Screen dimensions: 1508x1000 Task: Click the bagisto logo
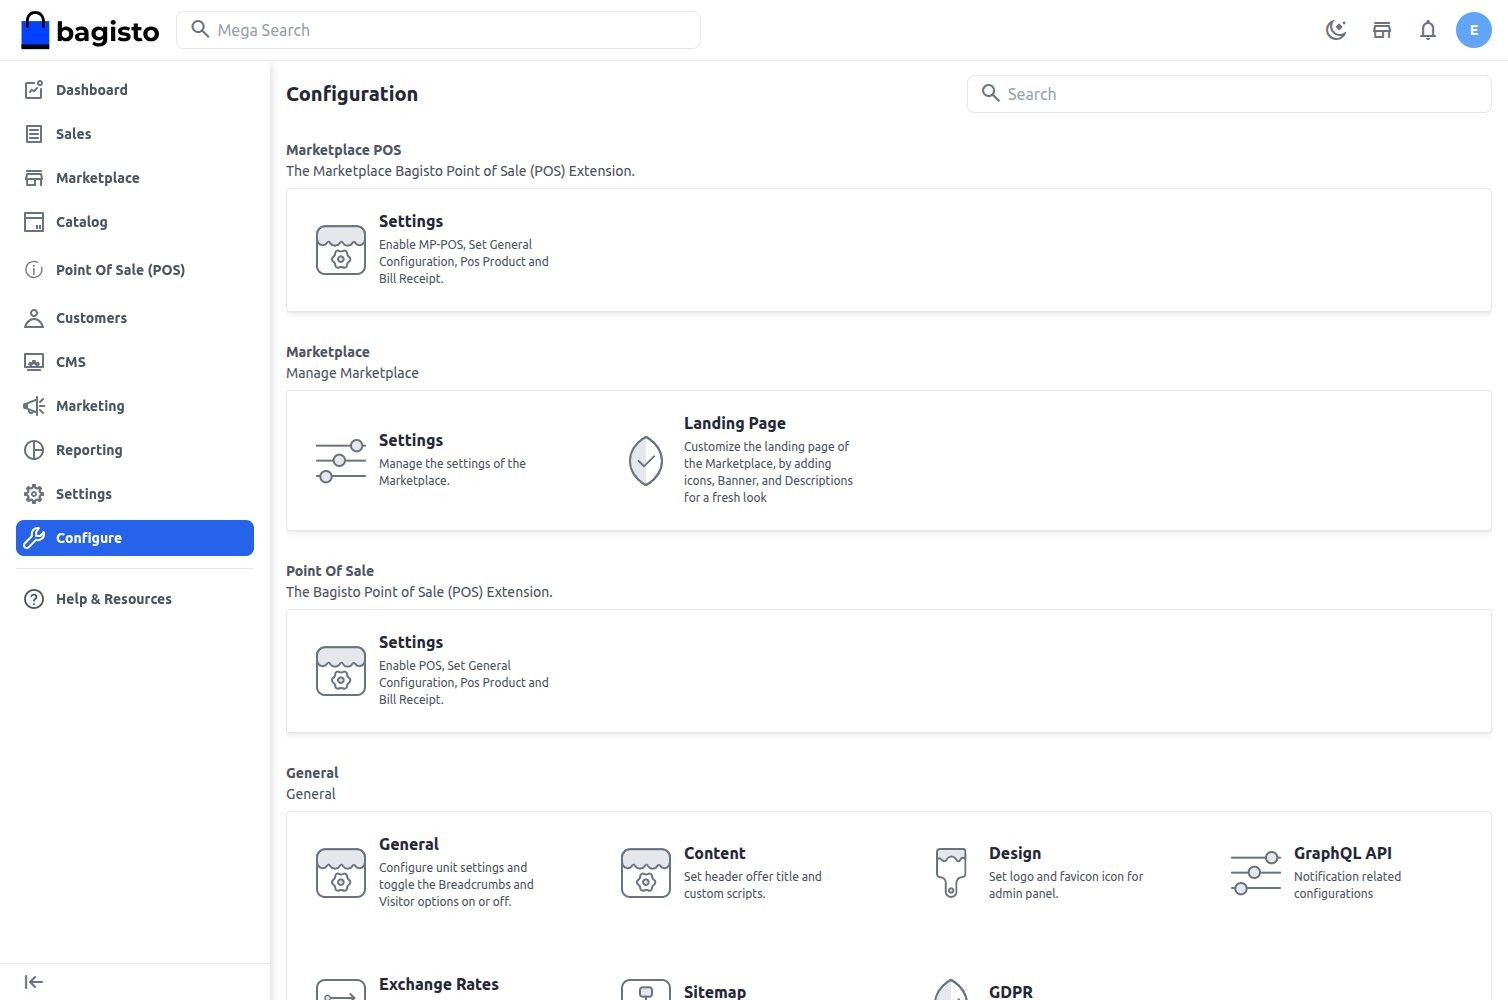click(x=90, y=30)
